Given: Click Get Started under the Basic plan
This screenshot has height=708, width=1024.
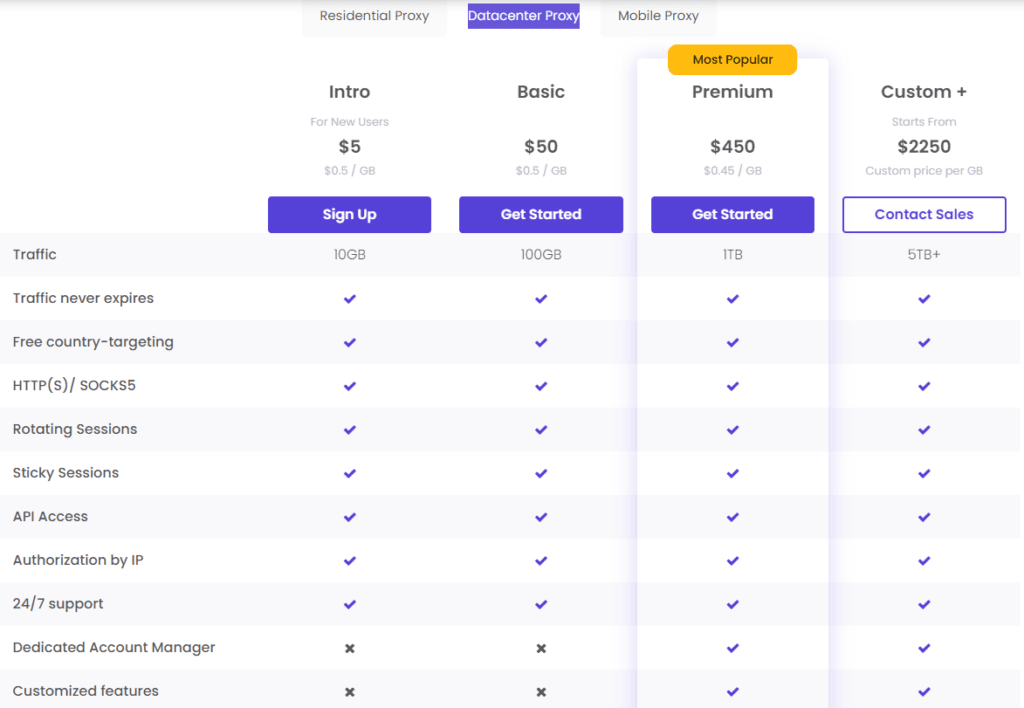Looking at the screenshot, I should point(541,214).
